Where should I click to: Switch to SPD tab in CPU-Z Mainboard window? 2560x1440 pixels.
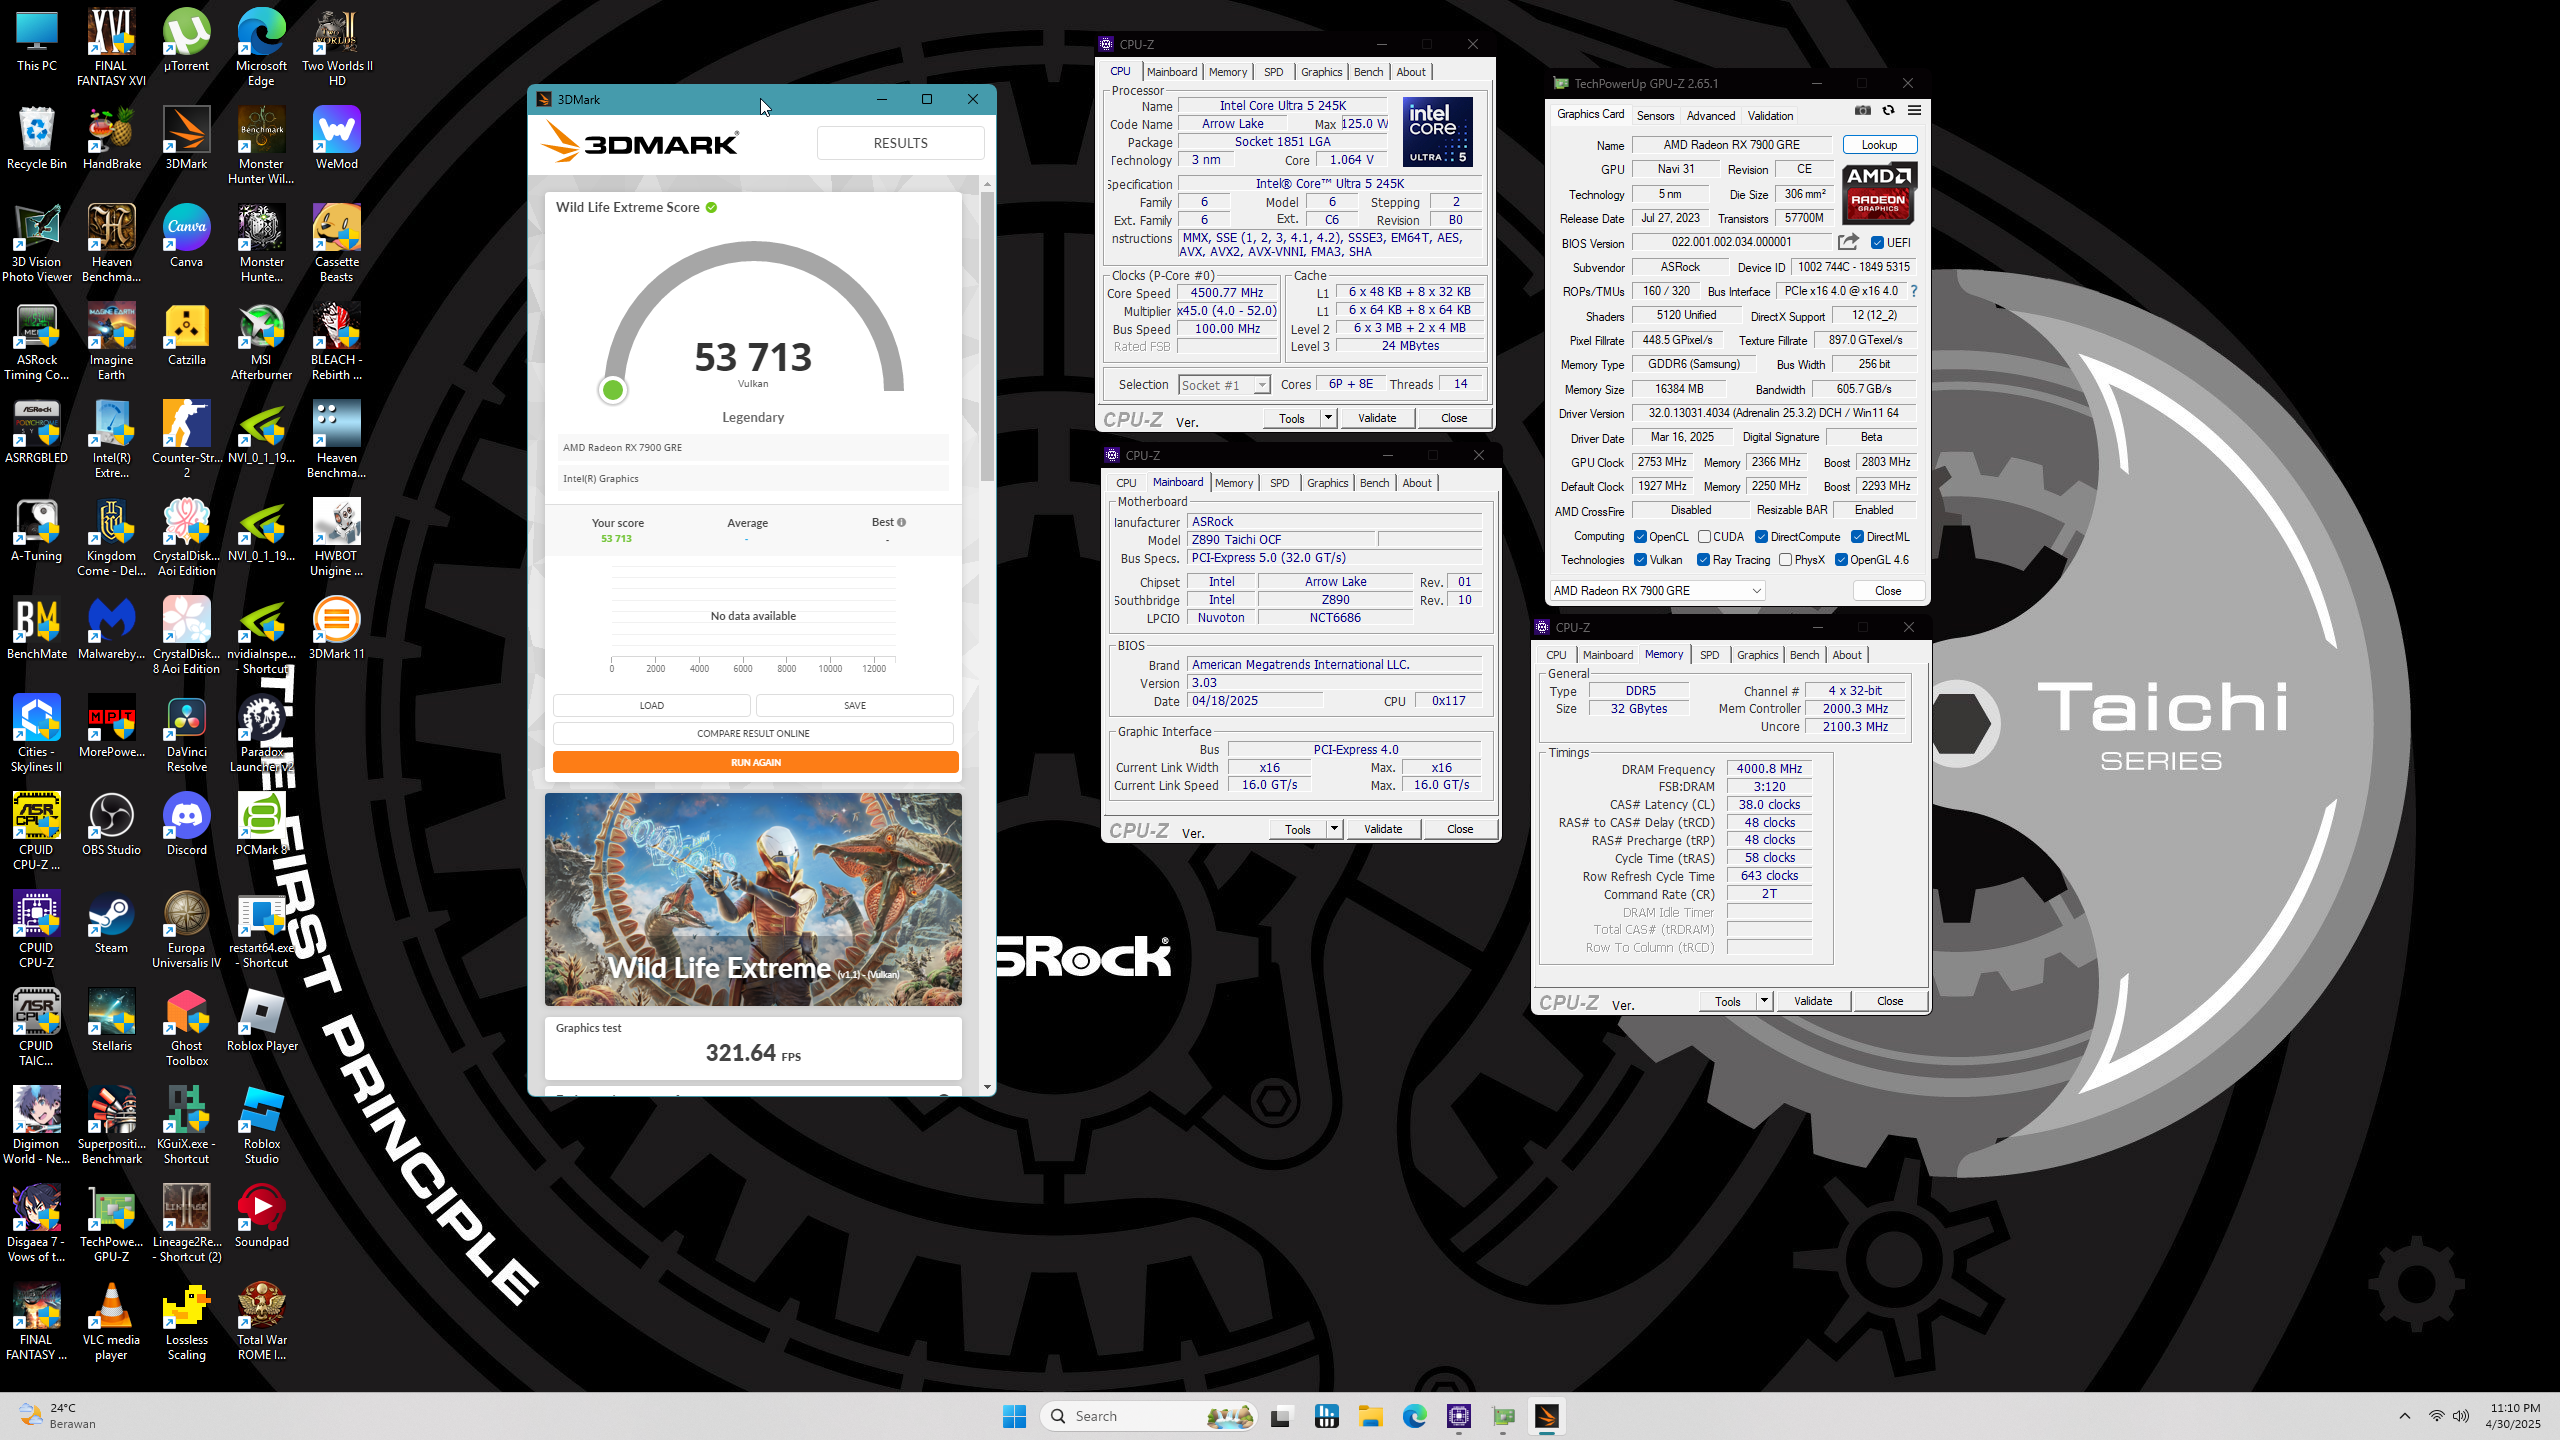point(1279,483)
